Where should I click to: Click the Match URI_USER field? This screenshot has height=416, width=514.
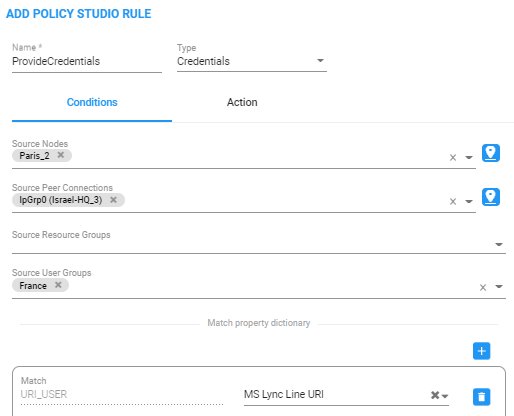[x=122, y=394]
